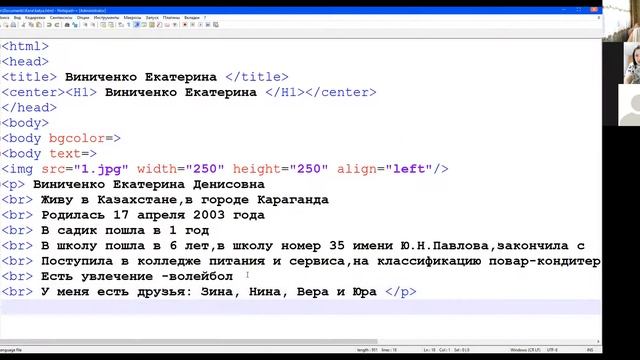Viewport: 640px width, 360px height.
Task: Click the Поступила в колледже line
Action: click(x=301, y=261)
